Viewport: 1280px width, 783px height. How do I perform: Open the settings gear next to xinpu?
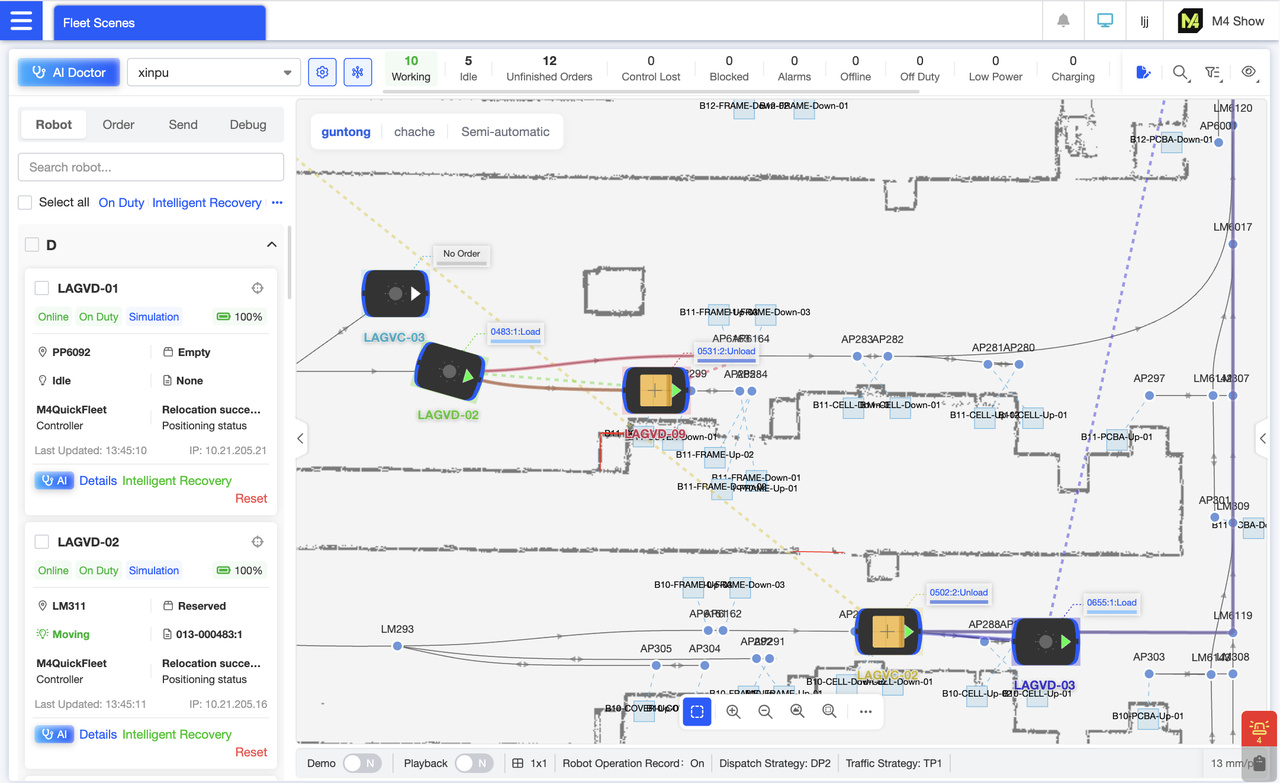coord(322,72)
